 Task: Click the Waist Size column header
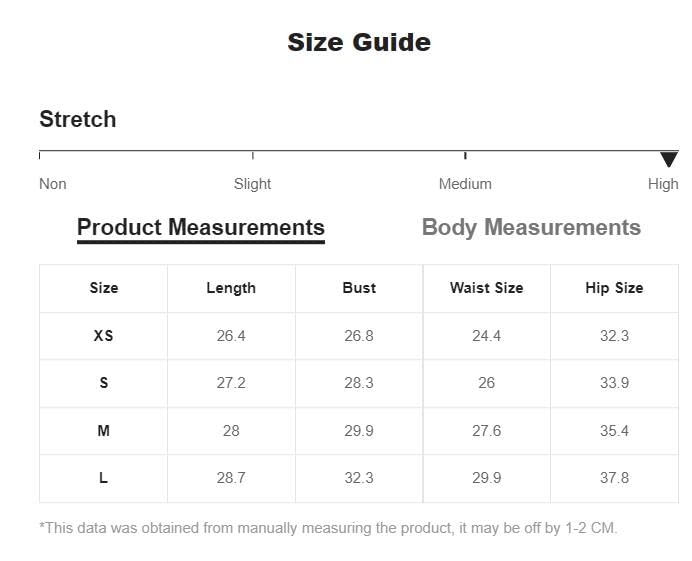point(487,288)
